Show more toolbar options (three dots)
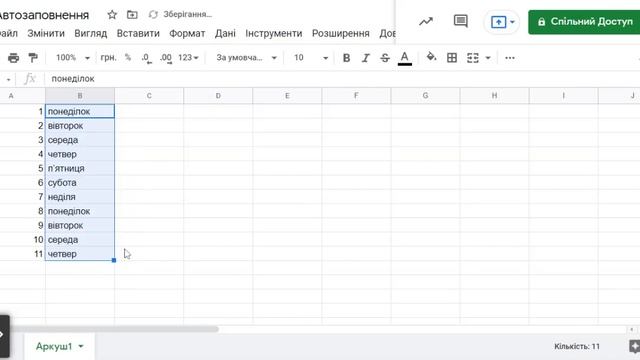Screen dimensions: 640x360 click(510, 58)
